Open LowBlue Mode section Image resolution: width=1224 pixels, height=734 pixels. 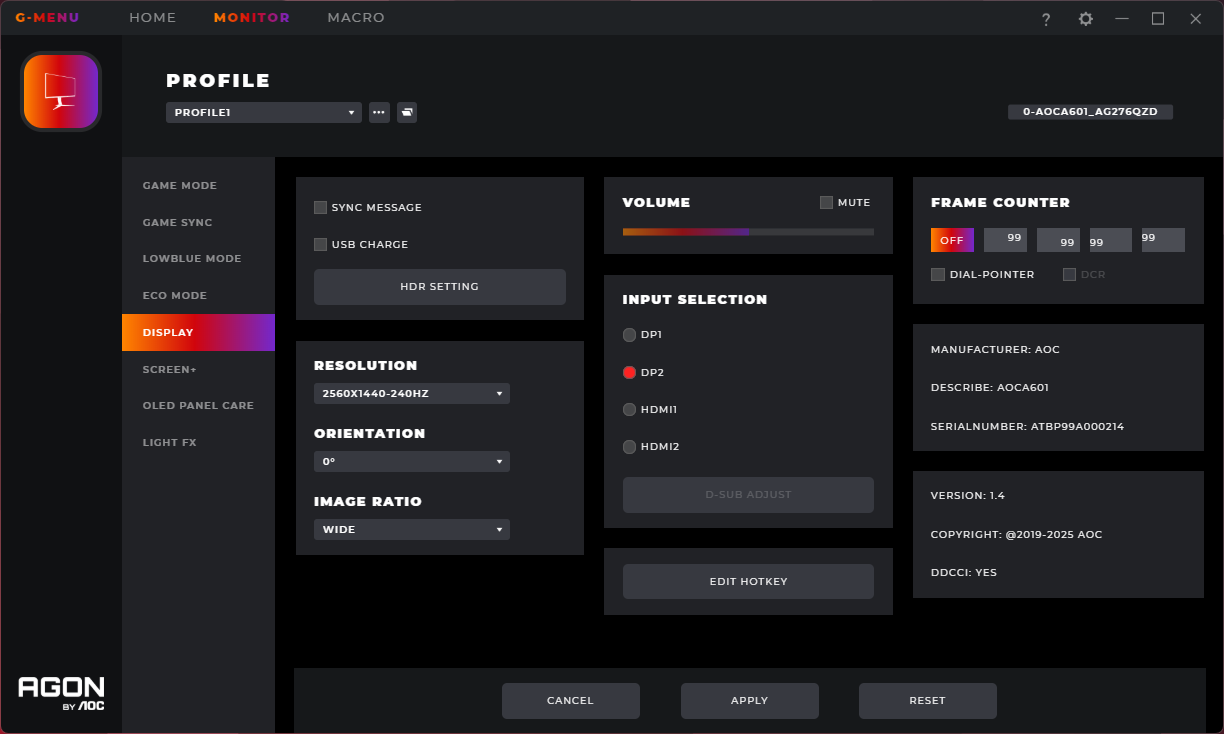(x=198, y=259)
